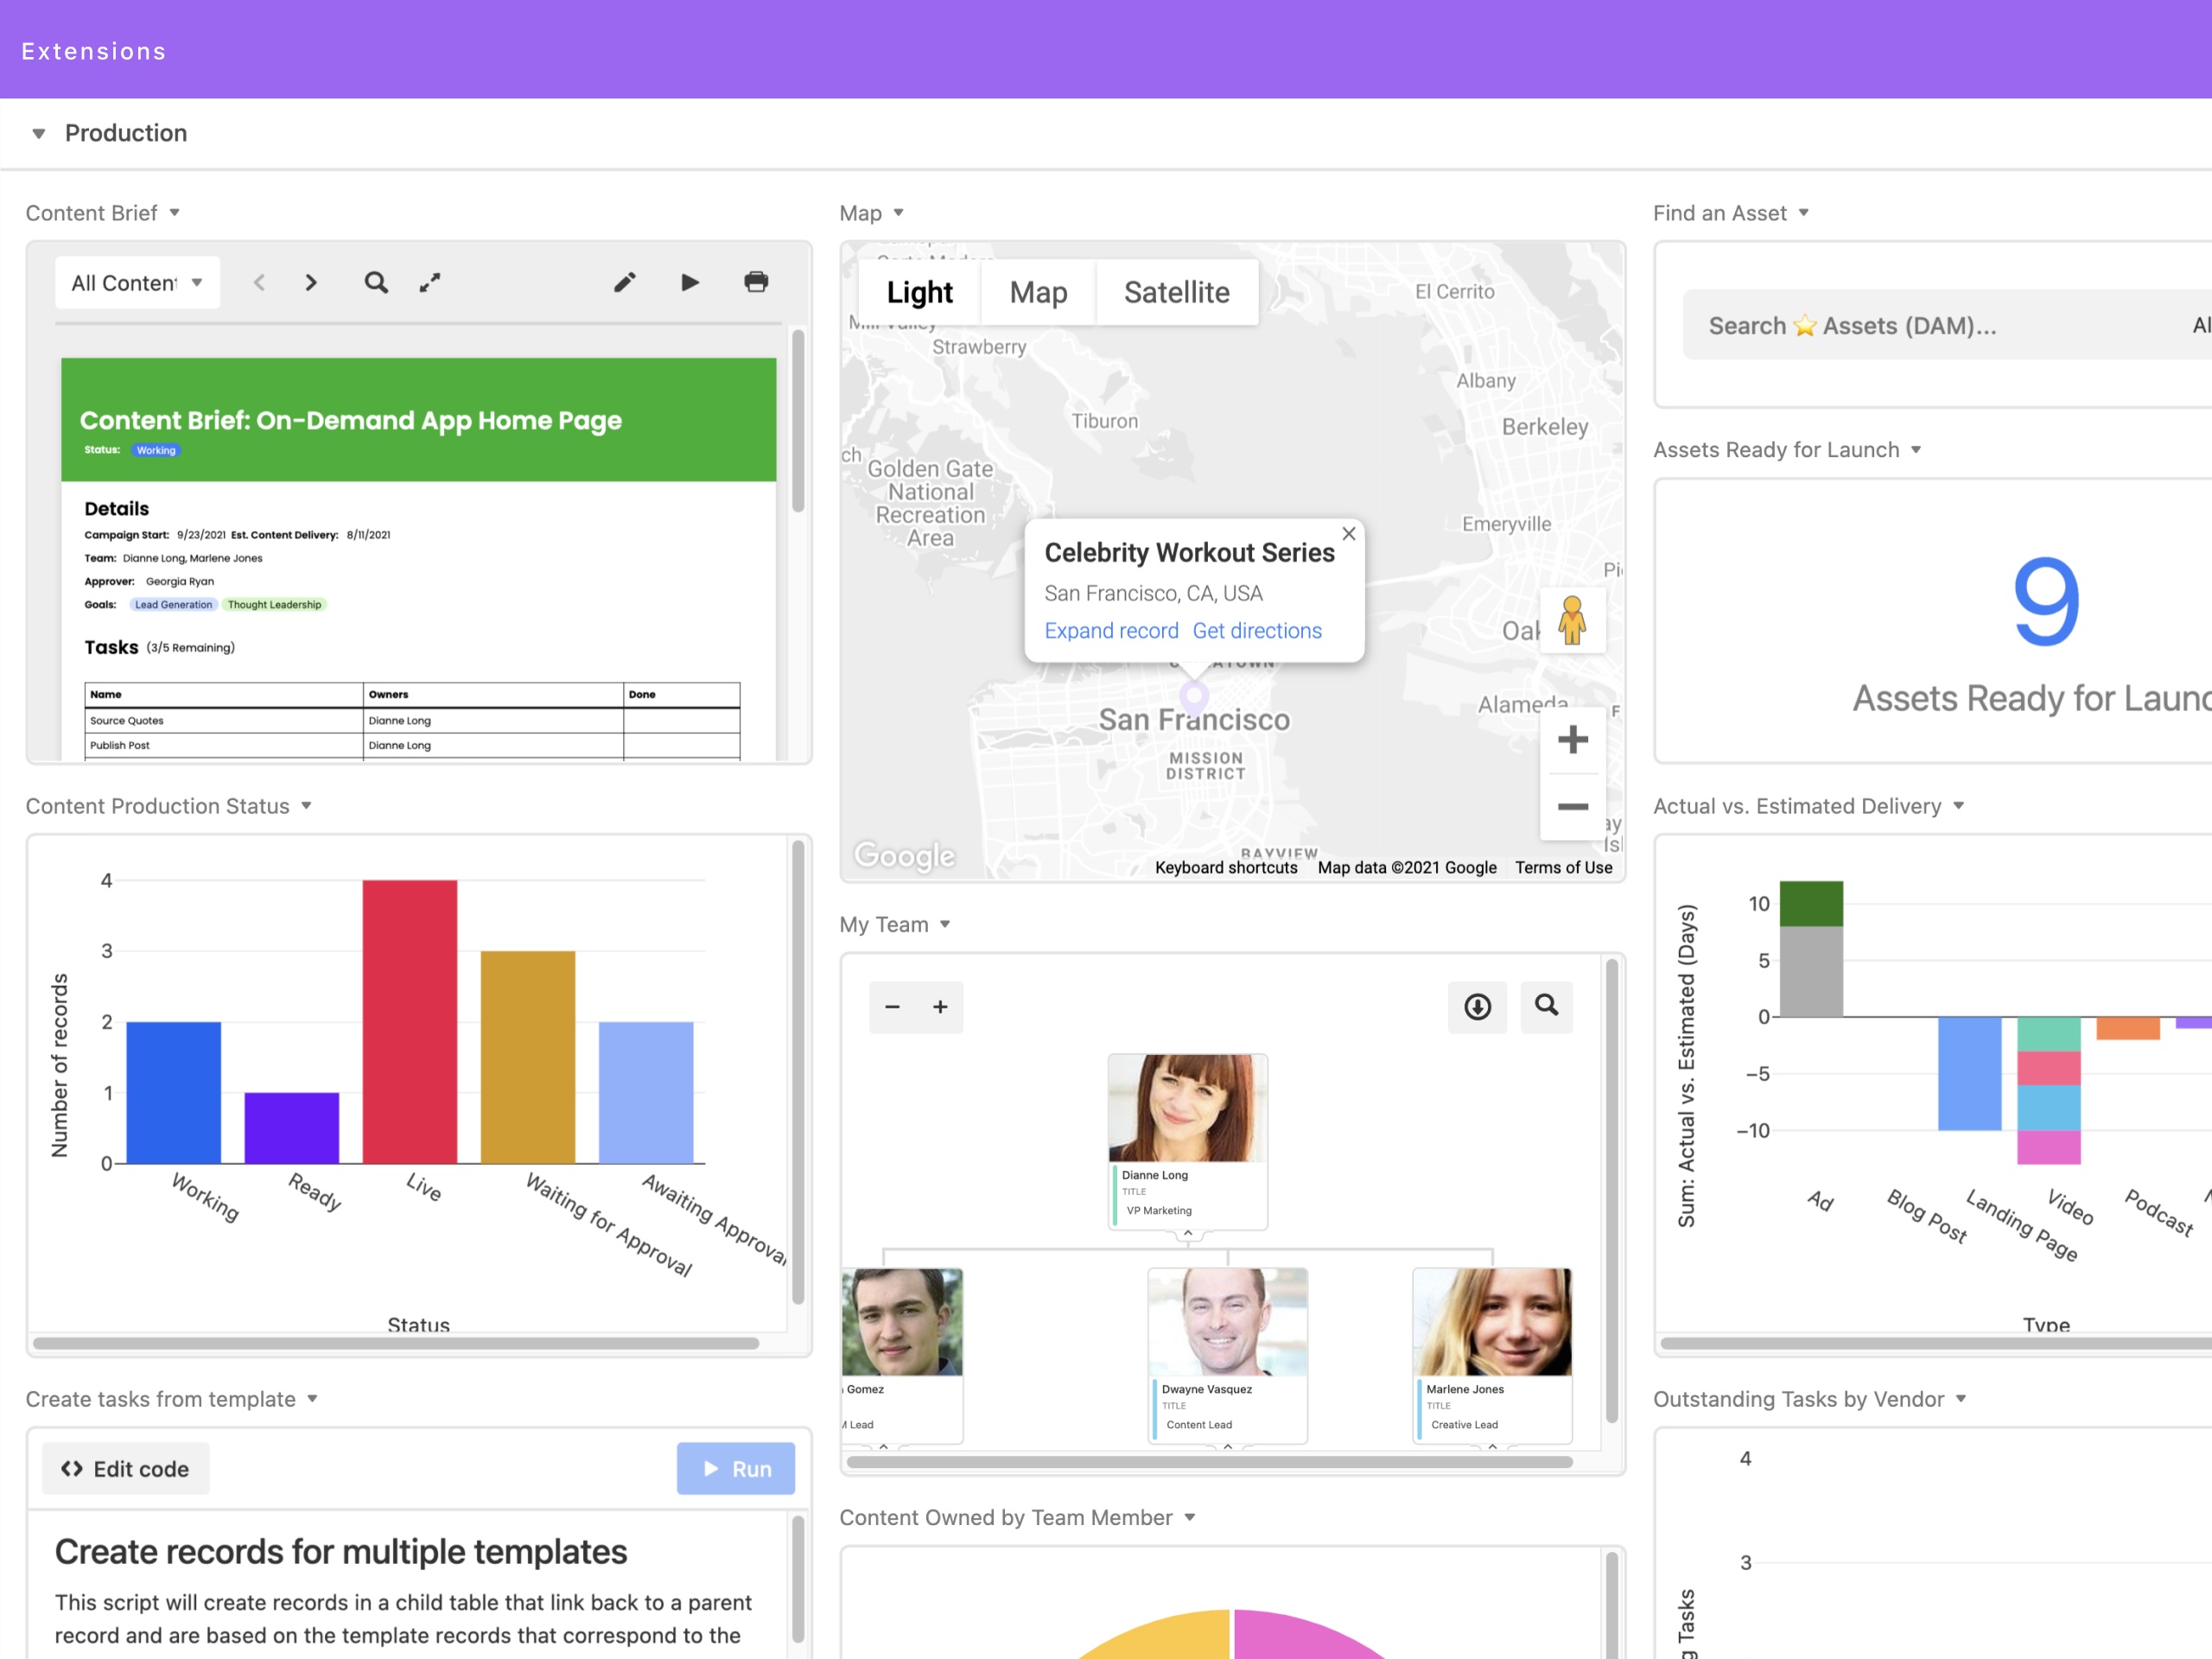Toggle the Satellite map view
This screenshot has height=1659, width=2212.
pyautogui.click(x=1176, y=293)
